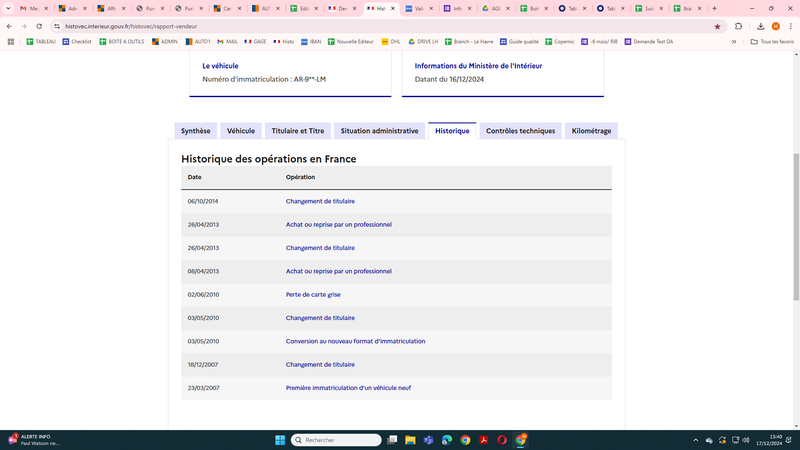Switch to the Gmail browser tab
The width and height of the screenshot is (800, 450).
(x=33, y=8)
